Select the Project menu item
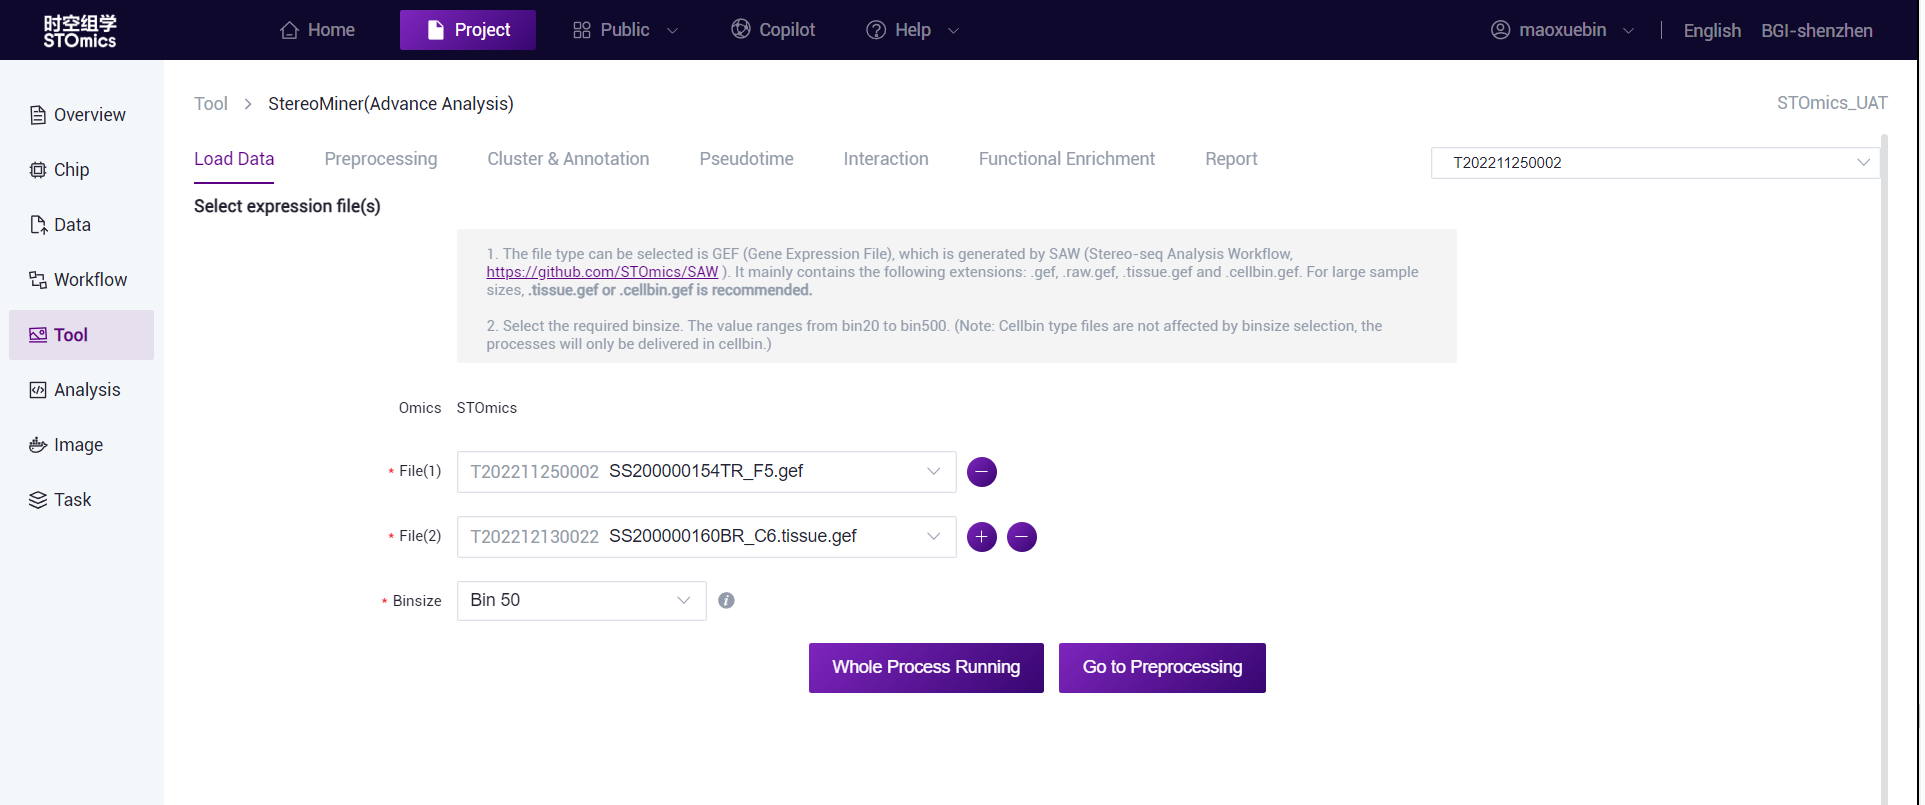1925x805 pixels. coord(468,30)
